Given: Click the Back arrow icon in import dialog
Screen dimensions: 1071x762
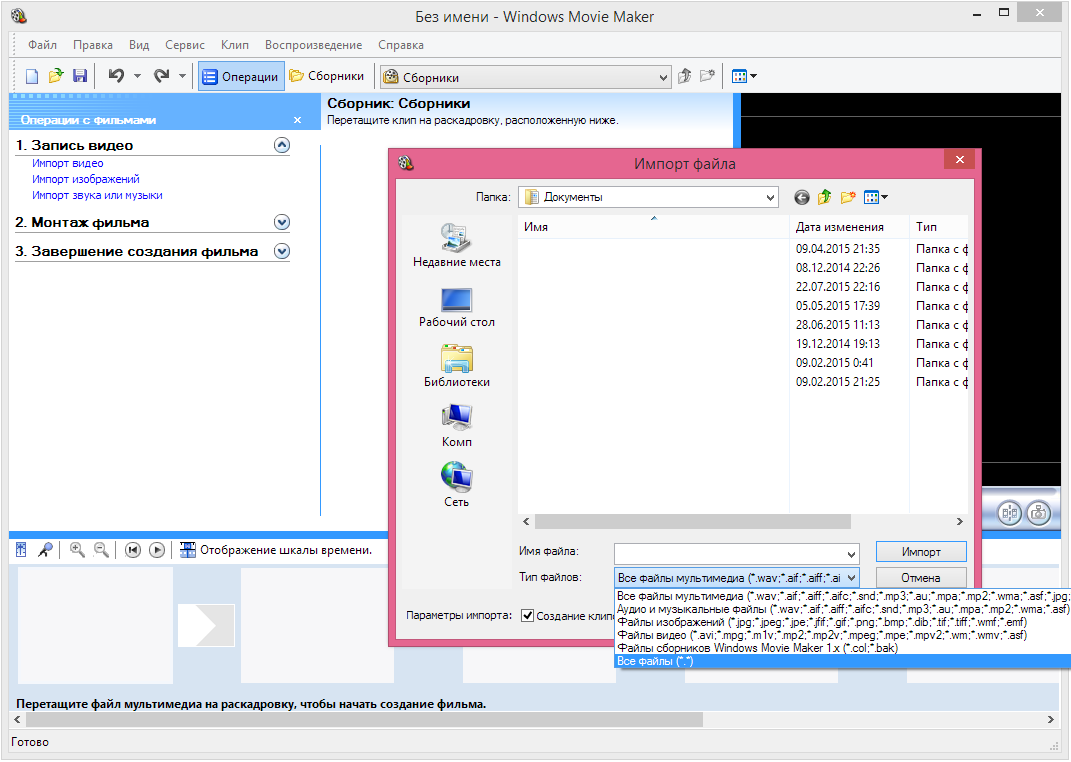Looking at the screenshot, I should pos(802,197).
